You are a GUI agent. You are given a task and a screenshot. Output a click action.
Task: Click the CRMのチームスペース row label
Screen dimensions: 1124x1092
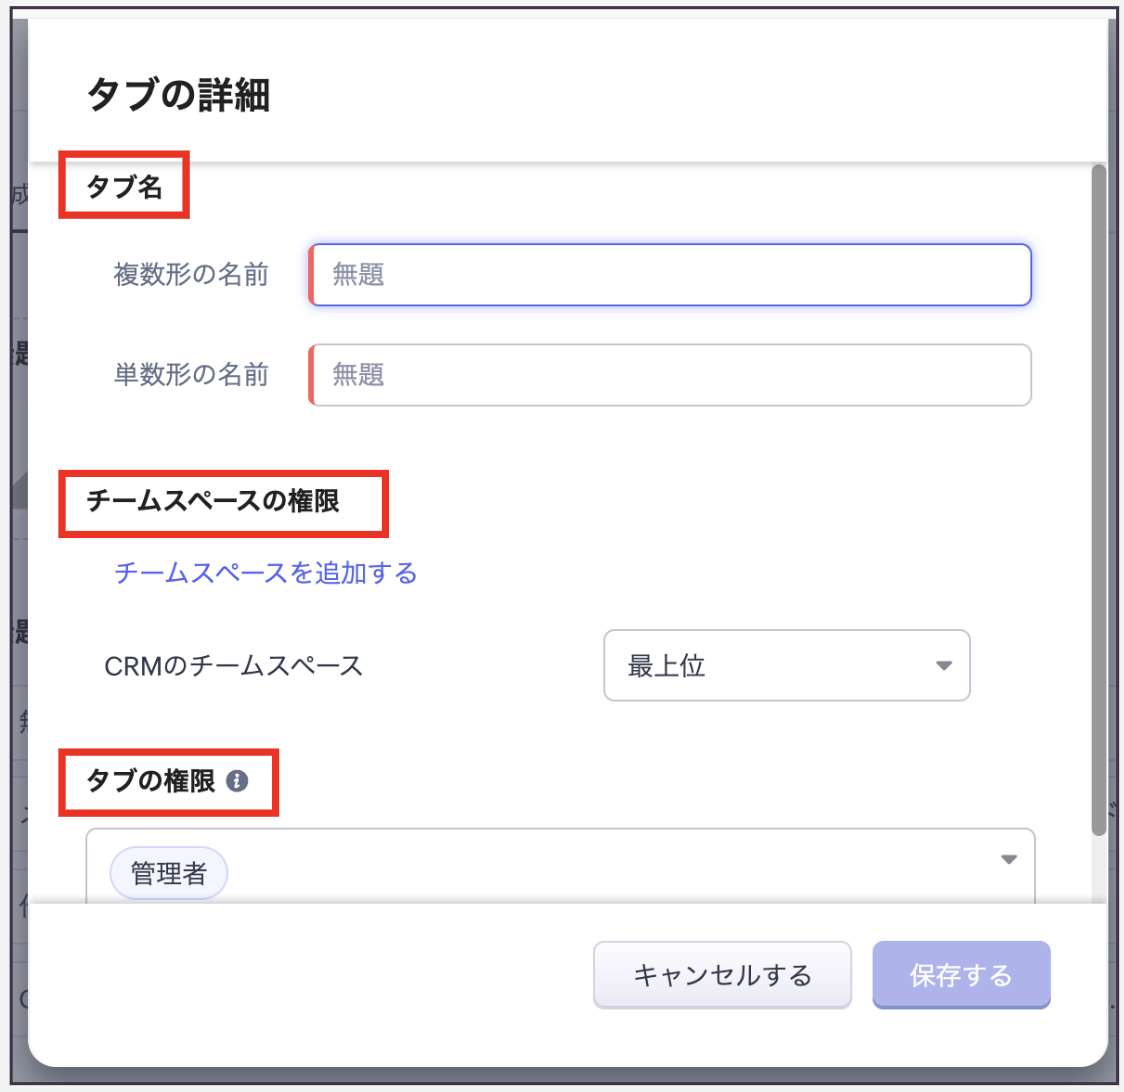point(233,665)
